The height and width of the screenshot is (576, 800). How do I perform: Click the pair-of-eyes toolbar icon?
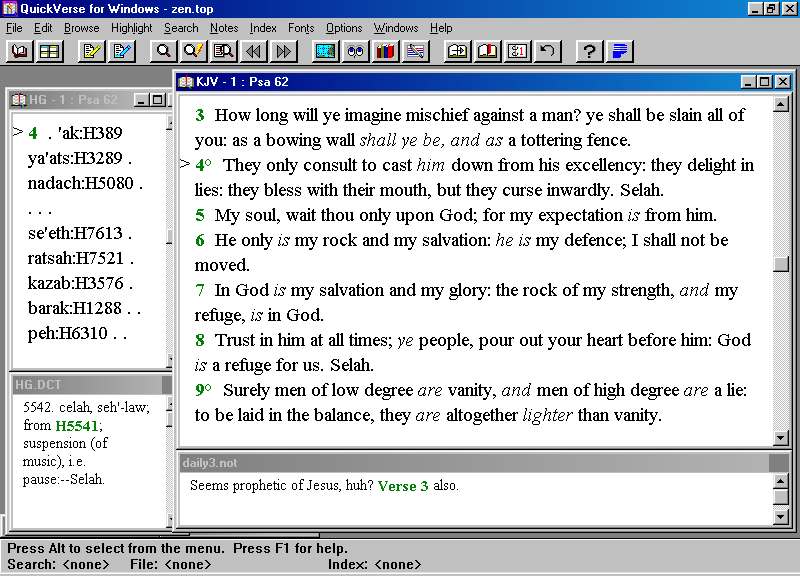[356, 51]
